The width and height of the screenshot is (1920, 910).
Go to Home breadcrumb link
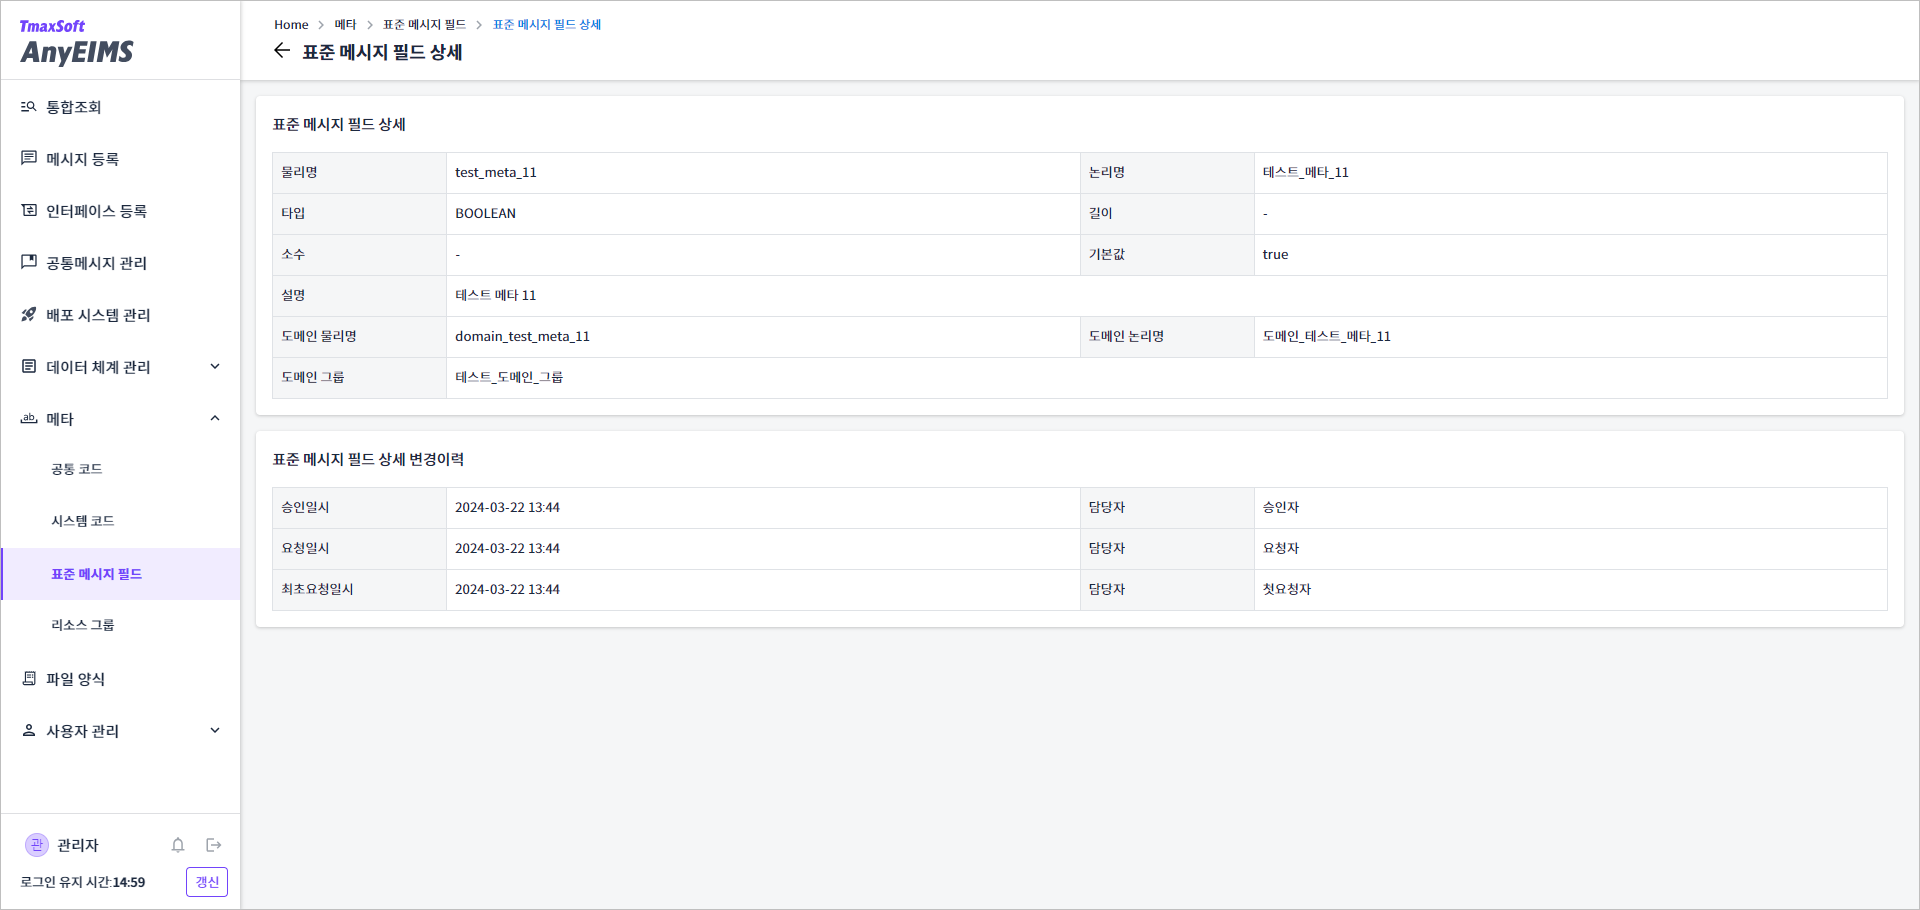tap(291, 24)
